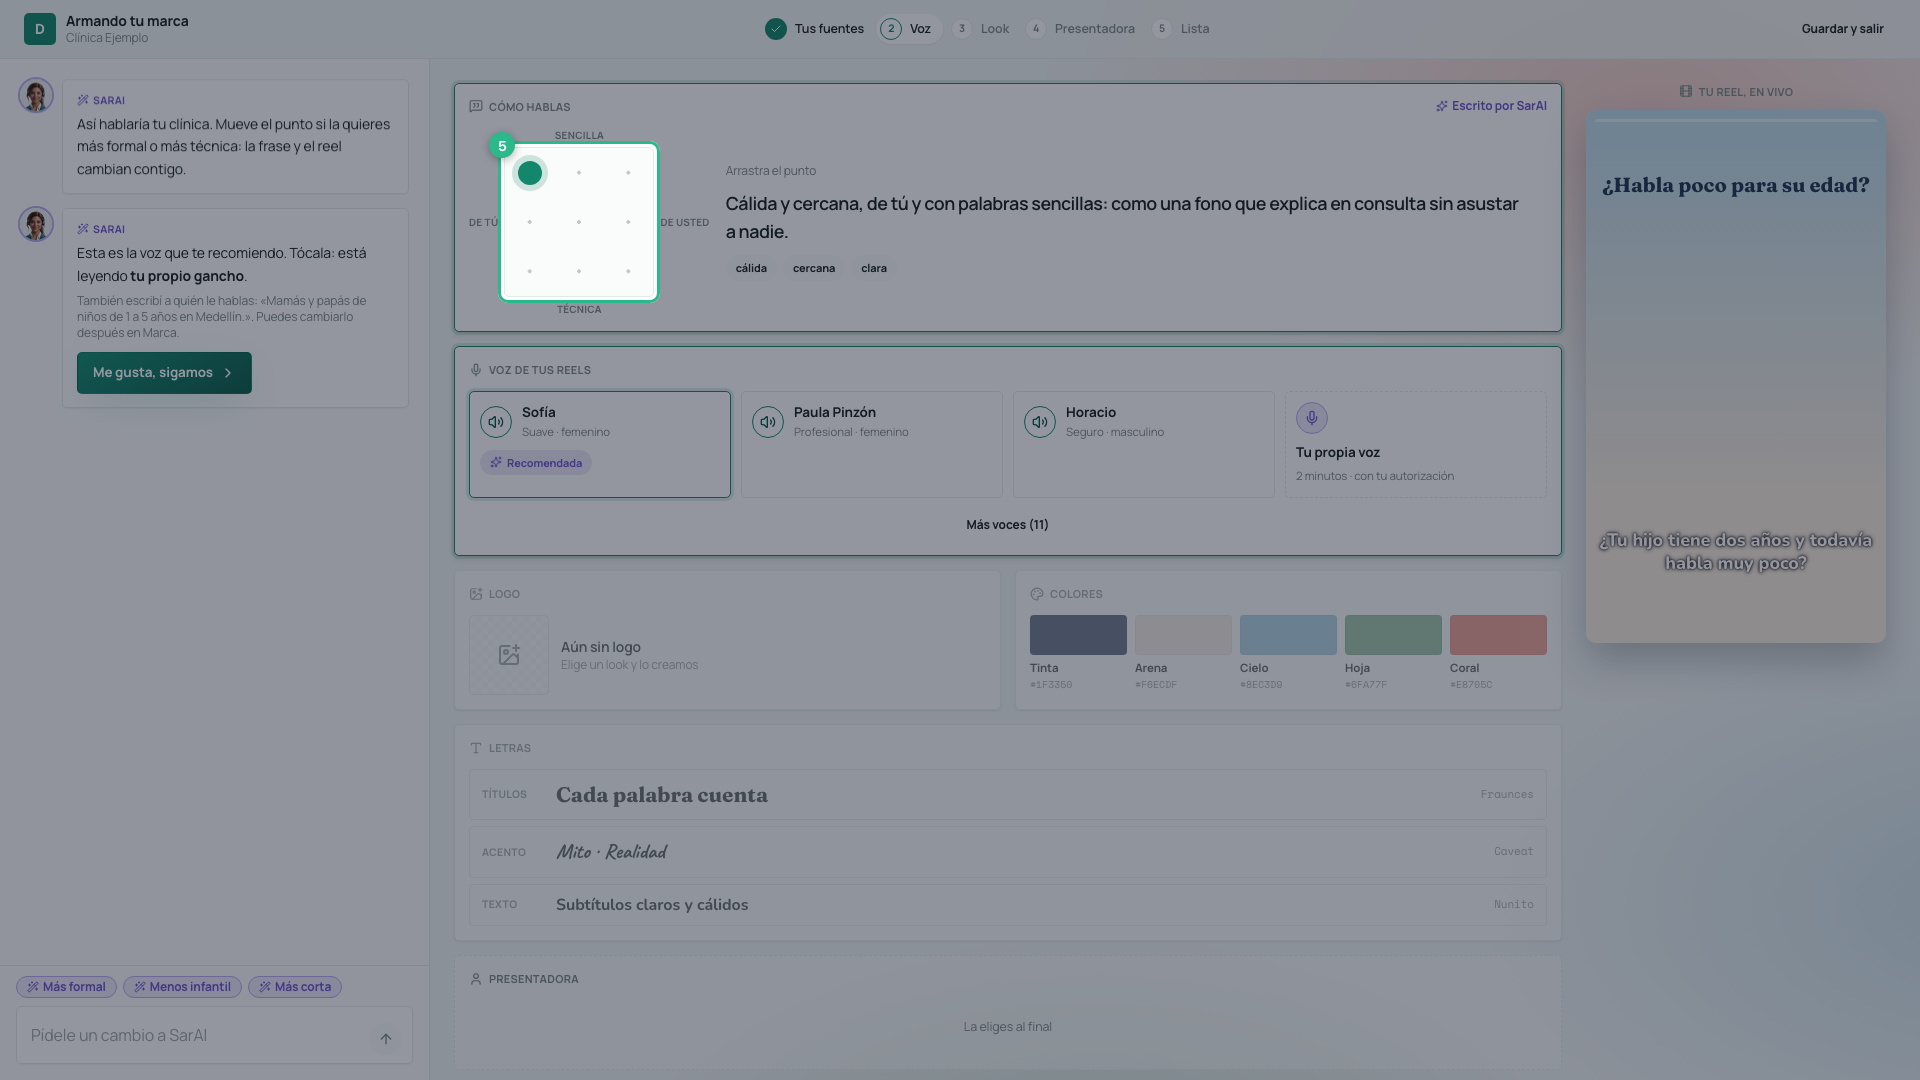Click the Texto font row Subtítulos claros

[1007, 905]
